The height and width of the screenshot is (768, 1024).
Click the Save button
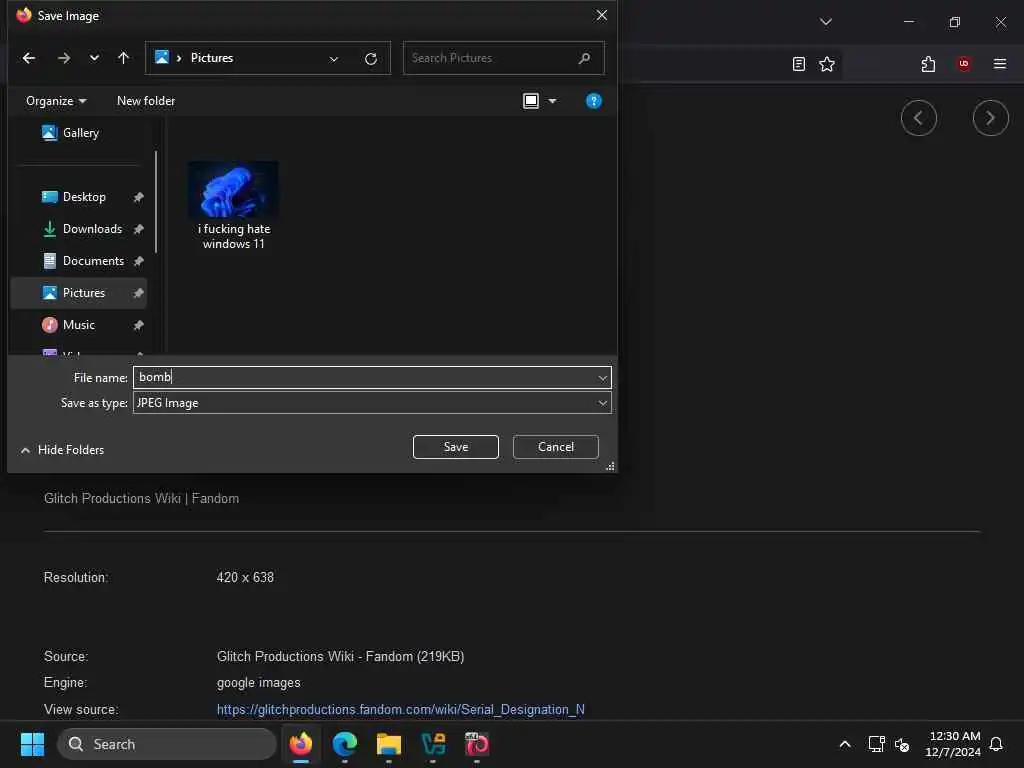[456, 447]
